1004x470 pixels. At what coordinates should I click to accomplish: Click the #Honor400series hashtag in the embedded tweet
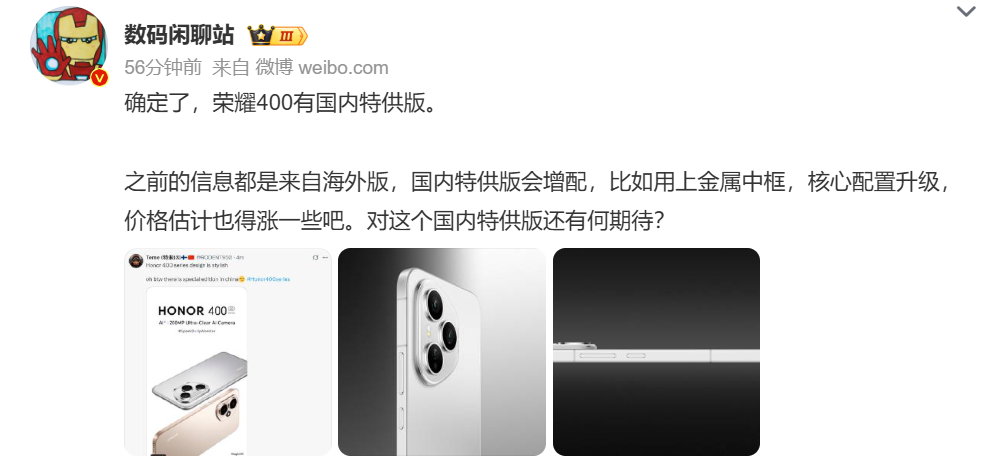[x=268, y=279]
